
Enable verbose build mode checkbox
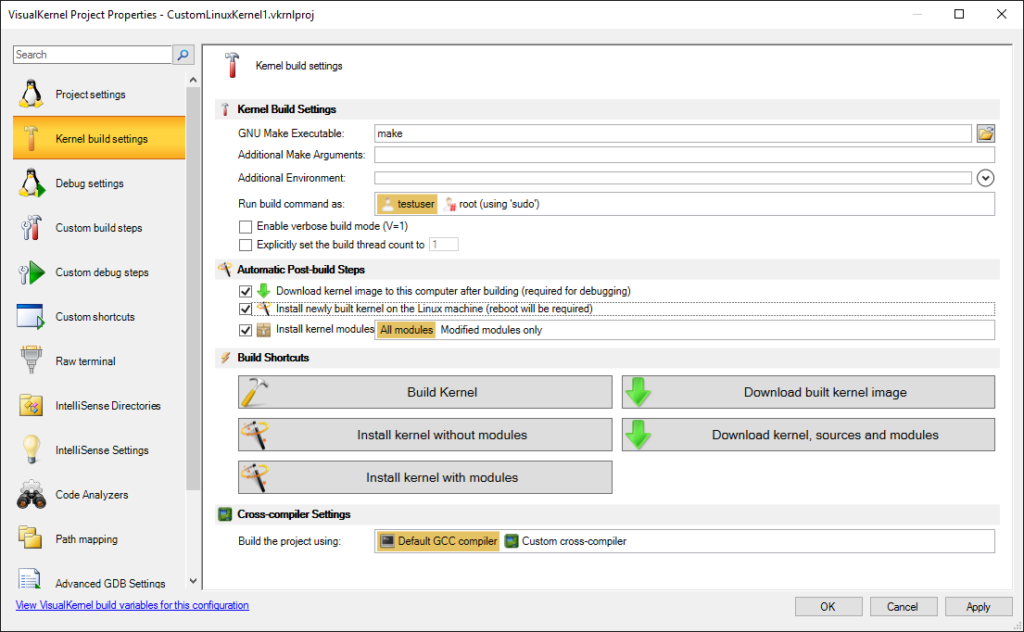[x=246, y=227]
